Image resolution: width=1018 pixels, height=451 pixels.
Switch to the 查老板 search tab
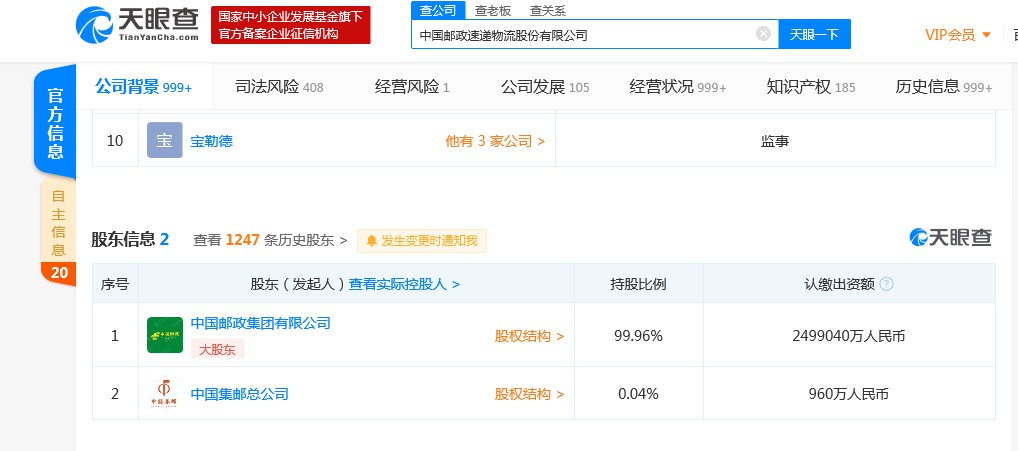pyautogui.click(x=493, y=10)
